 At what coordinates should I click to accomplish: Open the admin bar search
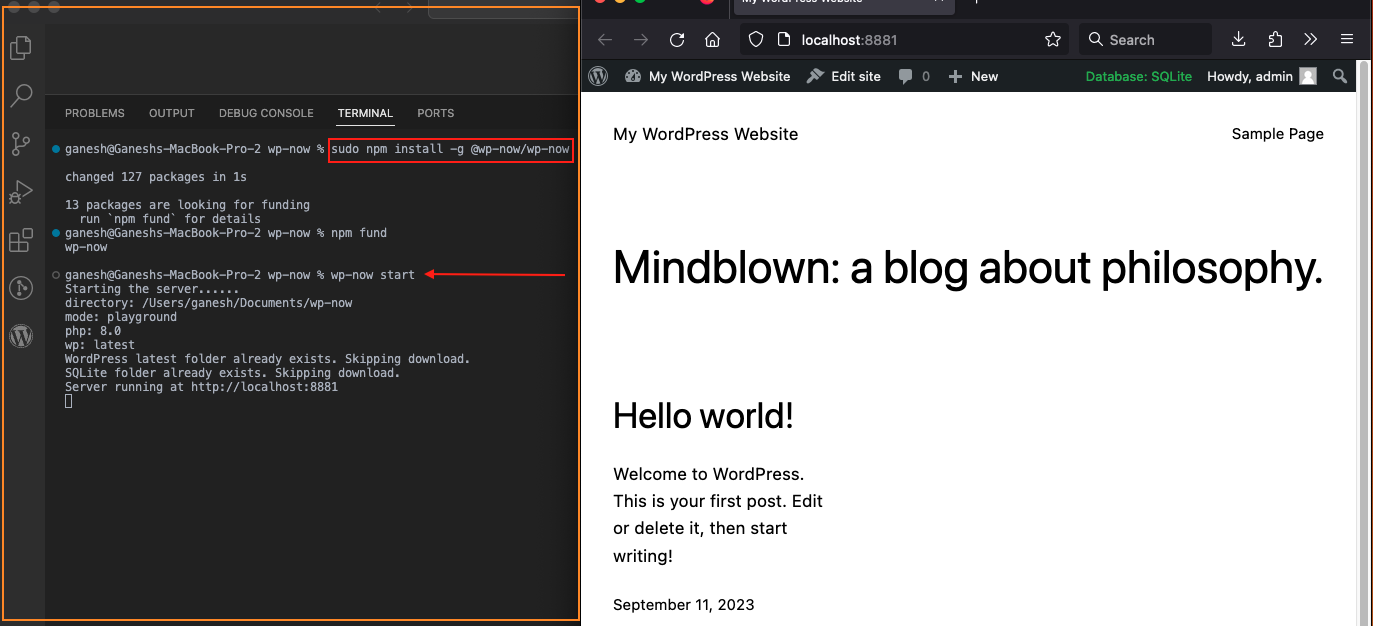click(x=1340, y=76)
